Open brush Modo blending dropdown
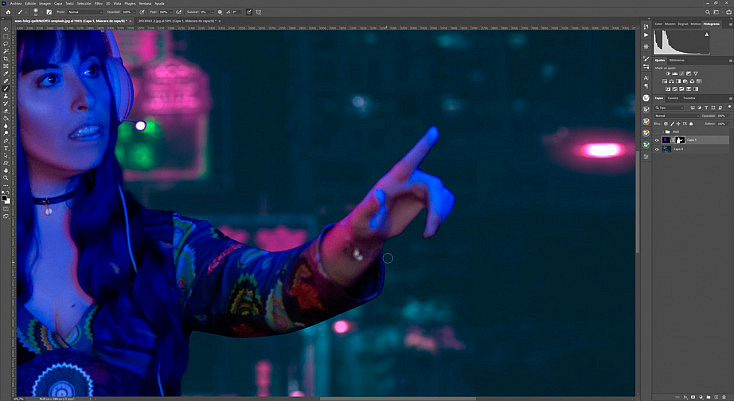The height and width of the screenshot is (401, 734). pyautogui.click(x=85, y=12)
